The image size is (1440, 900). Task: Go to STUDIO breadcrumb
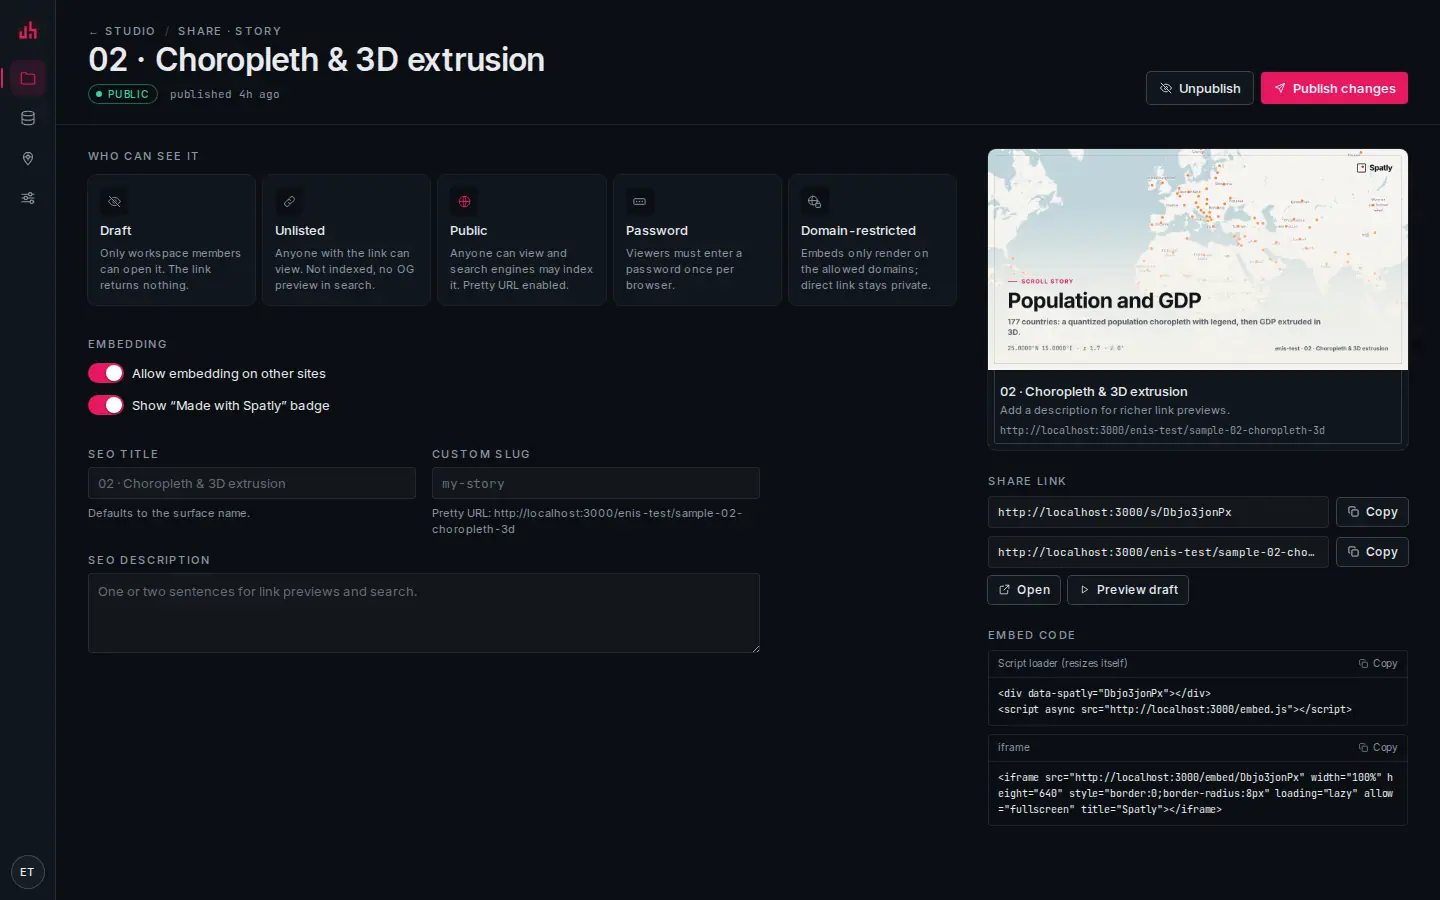[x=130, y=31]
